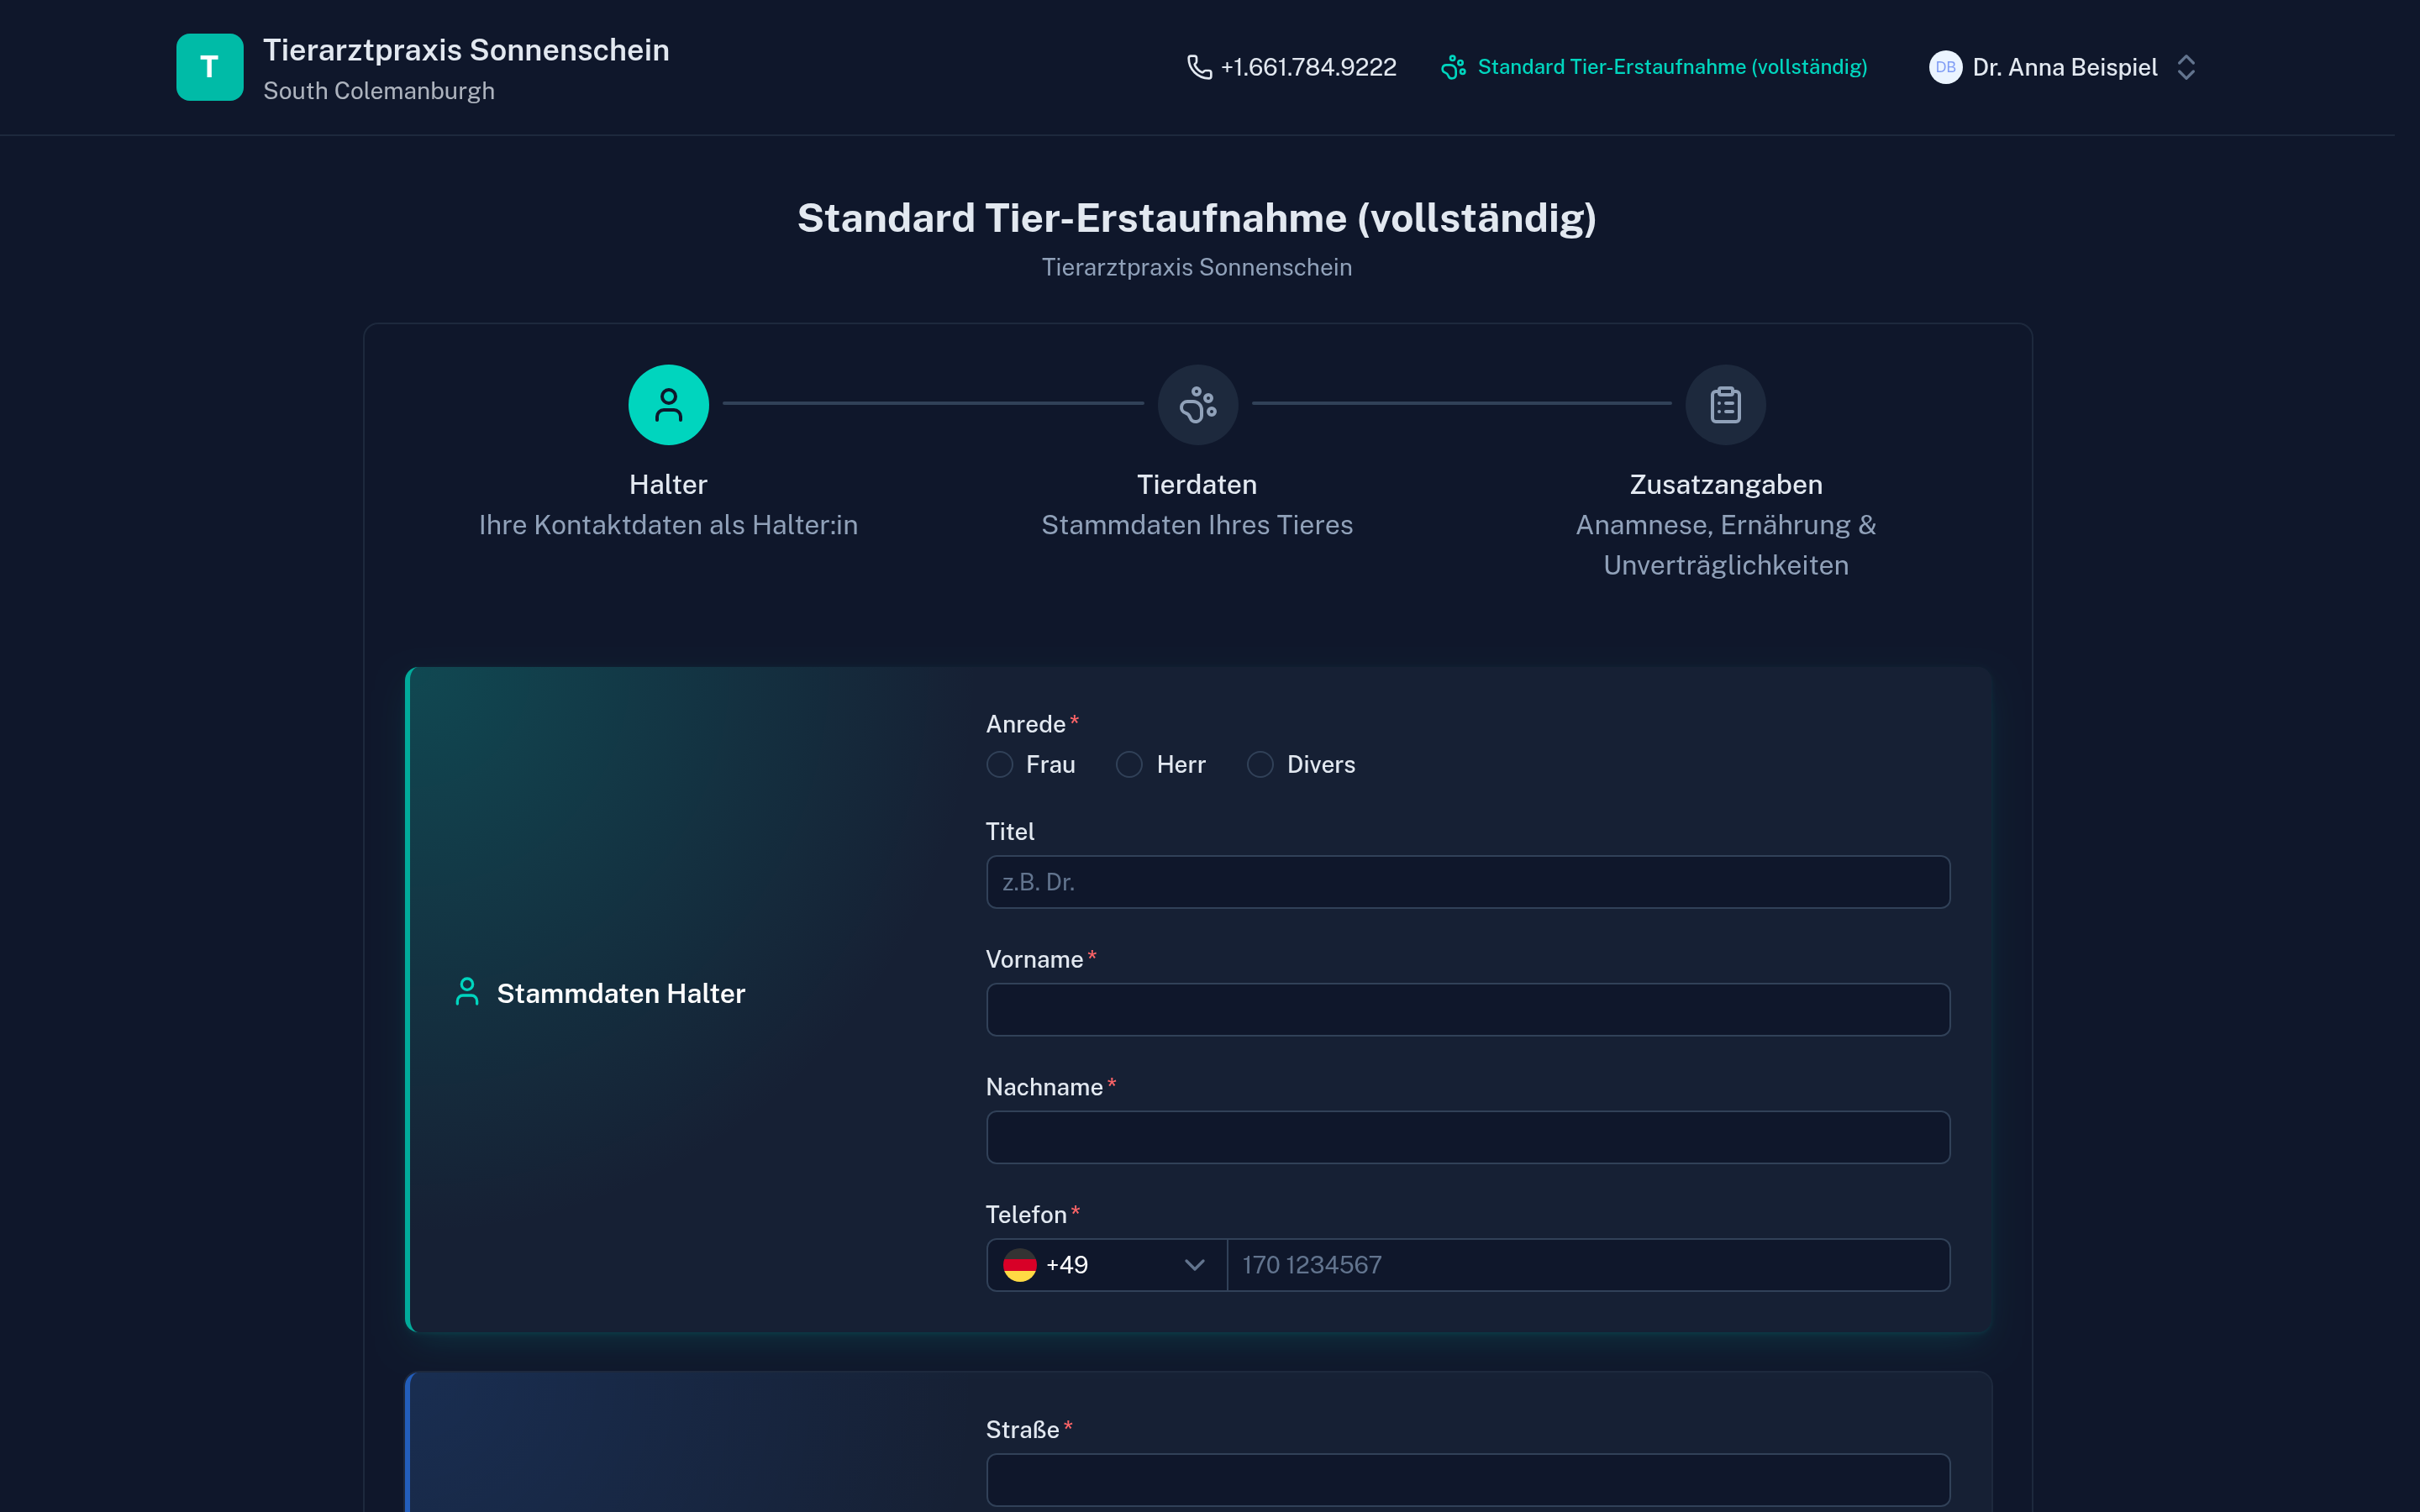This screenshot has width=2420, height=1512.
Task: Select the Frau radio button
Action: click(x=999, y=764)
